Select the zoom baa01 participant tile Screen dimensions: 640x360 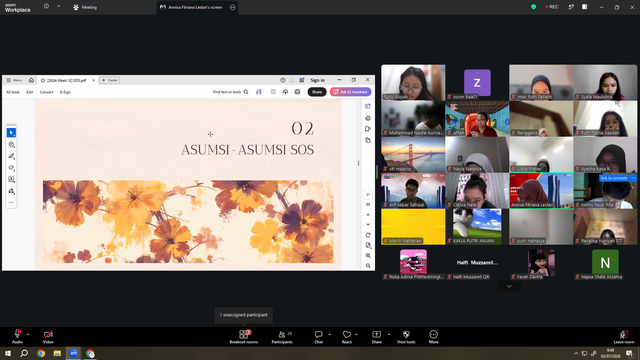pyautogui.click(x=477, y=83)
